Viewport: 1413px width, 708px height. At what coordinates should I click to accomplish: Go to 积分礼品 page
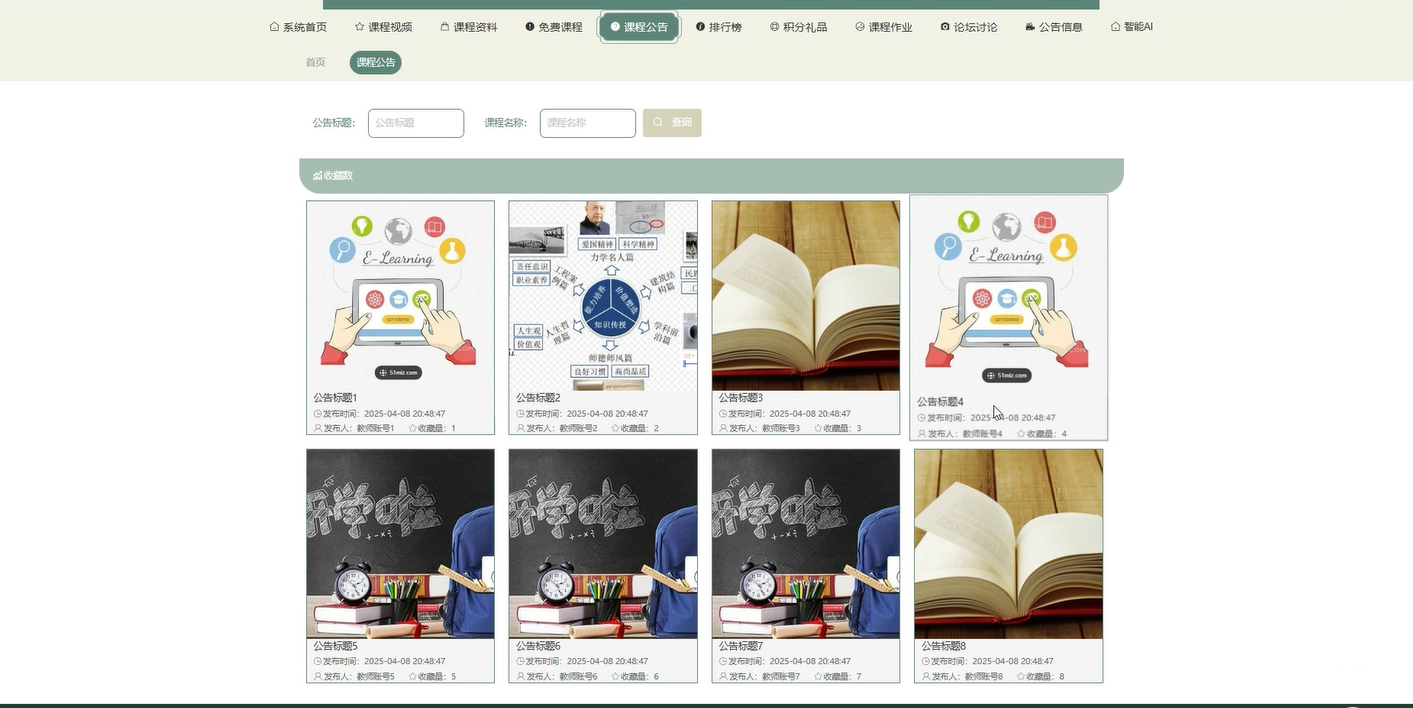point(798,27)
